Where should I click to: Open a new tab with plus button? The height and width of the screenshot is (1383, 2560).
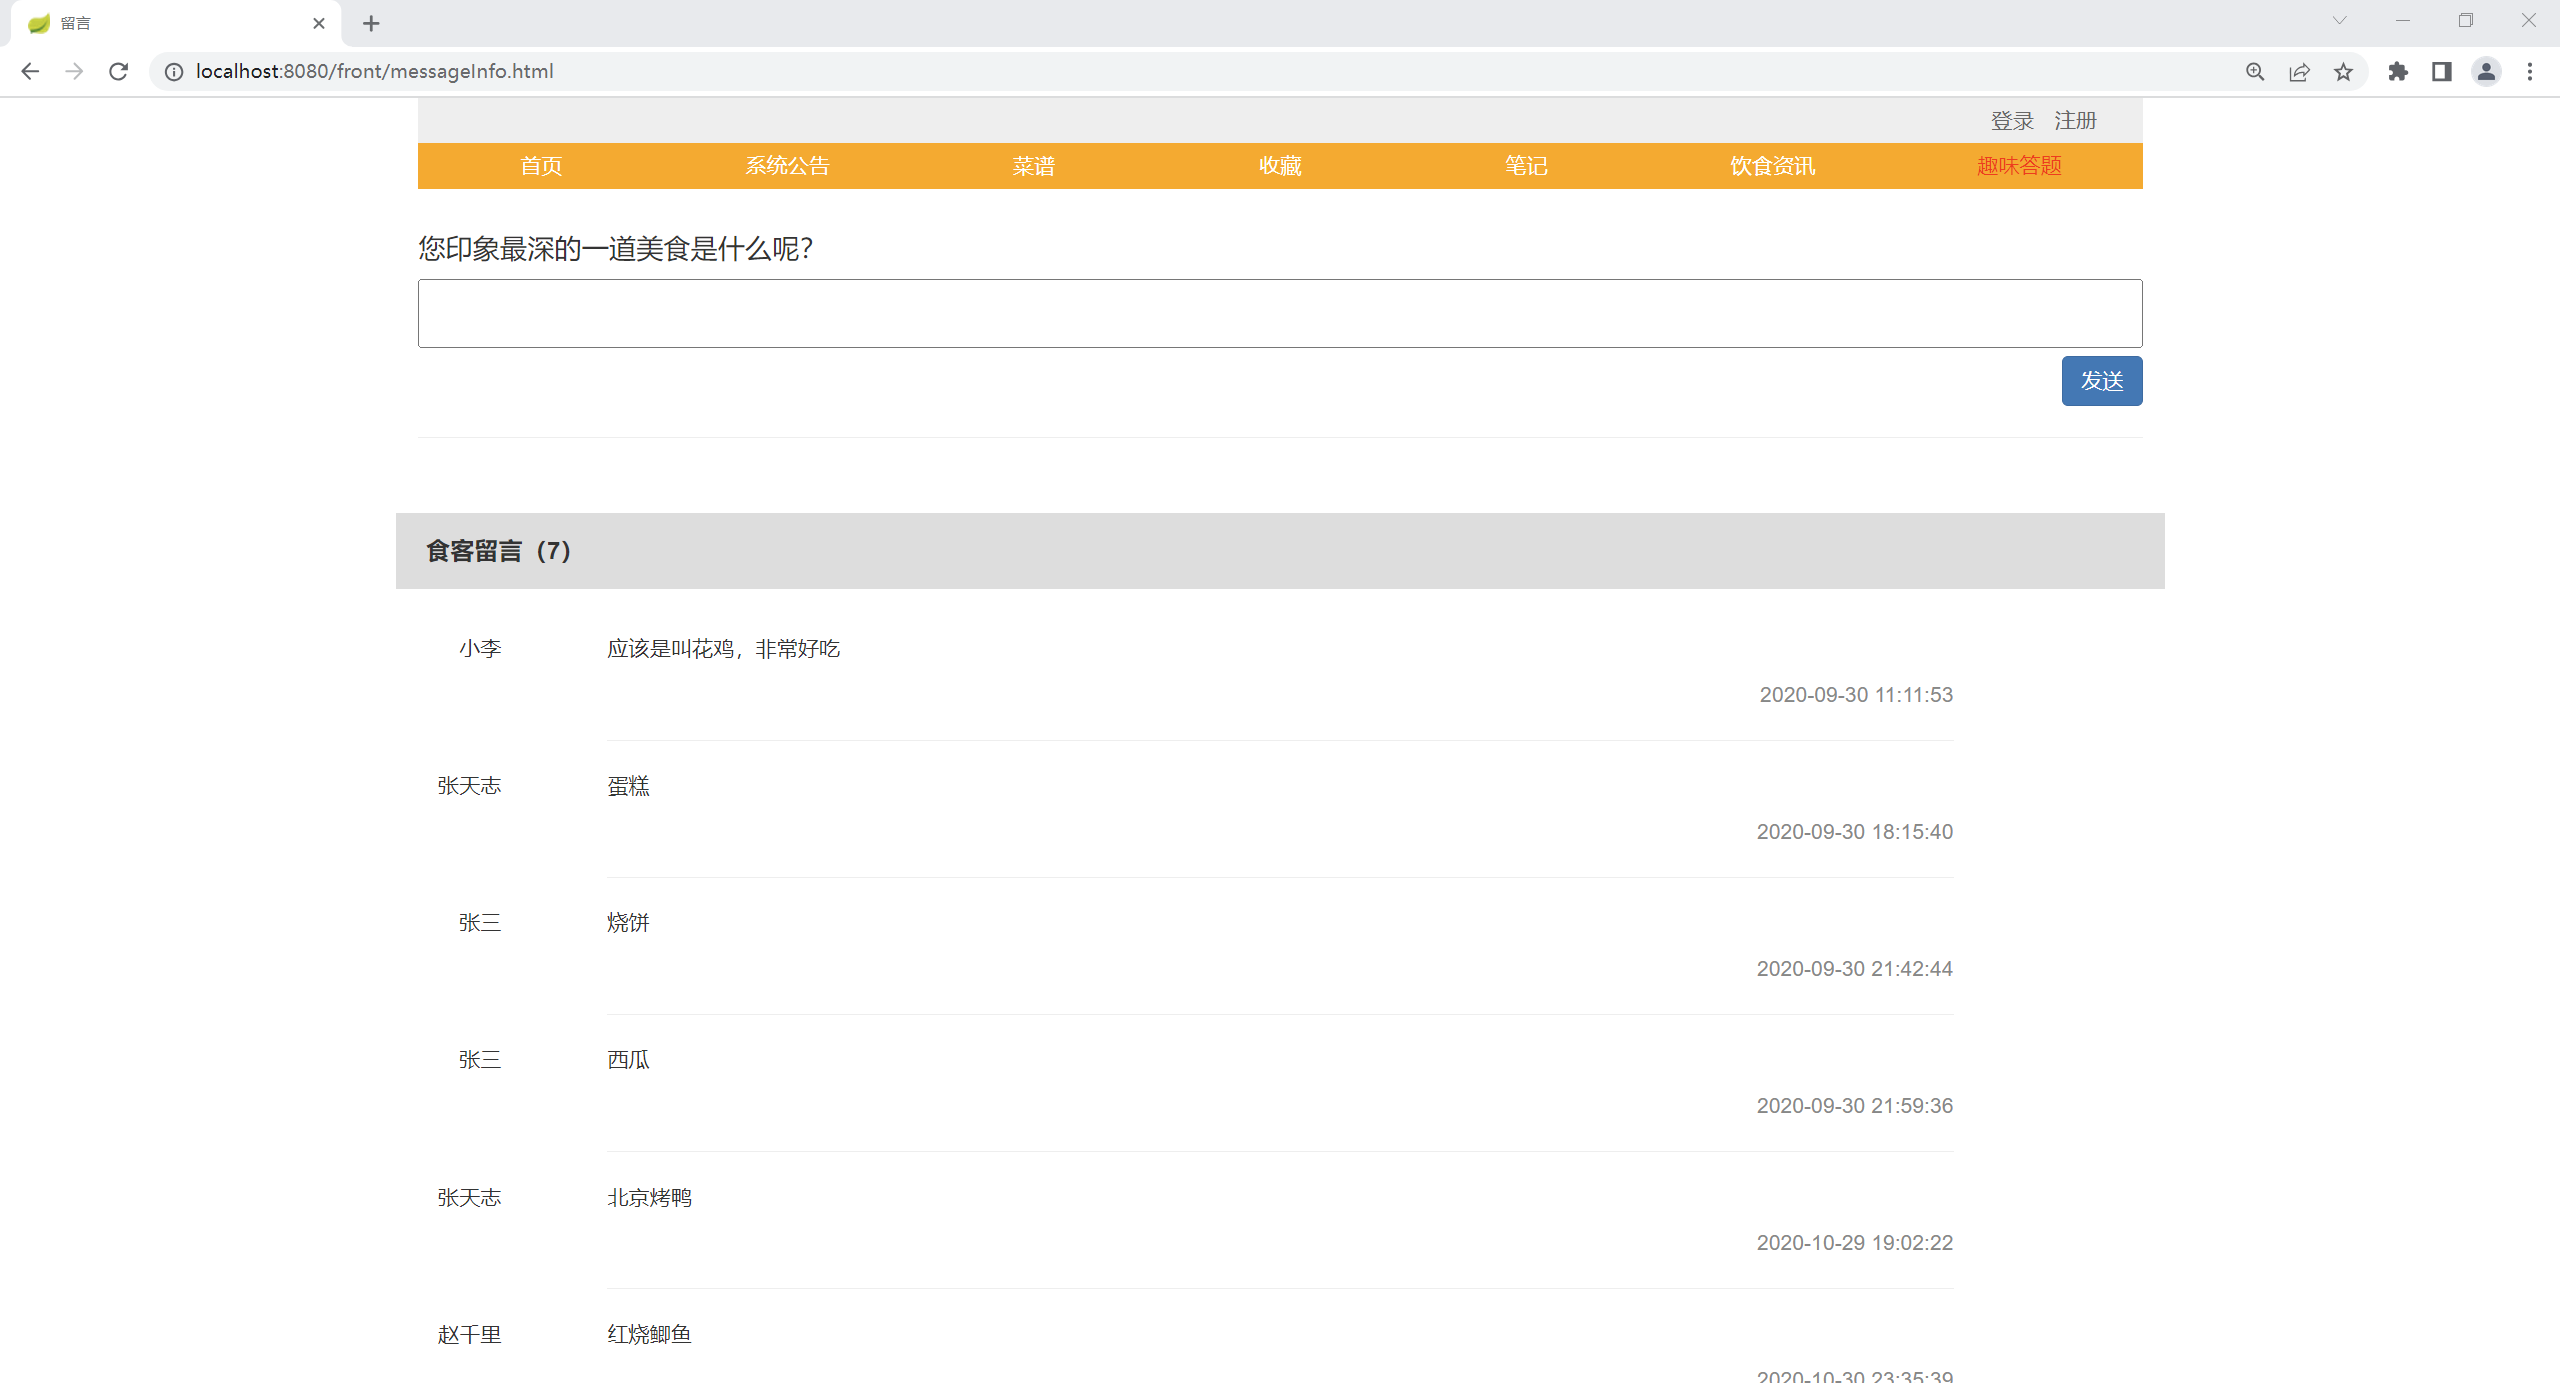[x=371, y=23]
